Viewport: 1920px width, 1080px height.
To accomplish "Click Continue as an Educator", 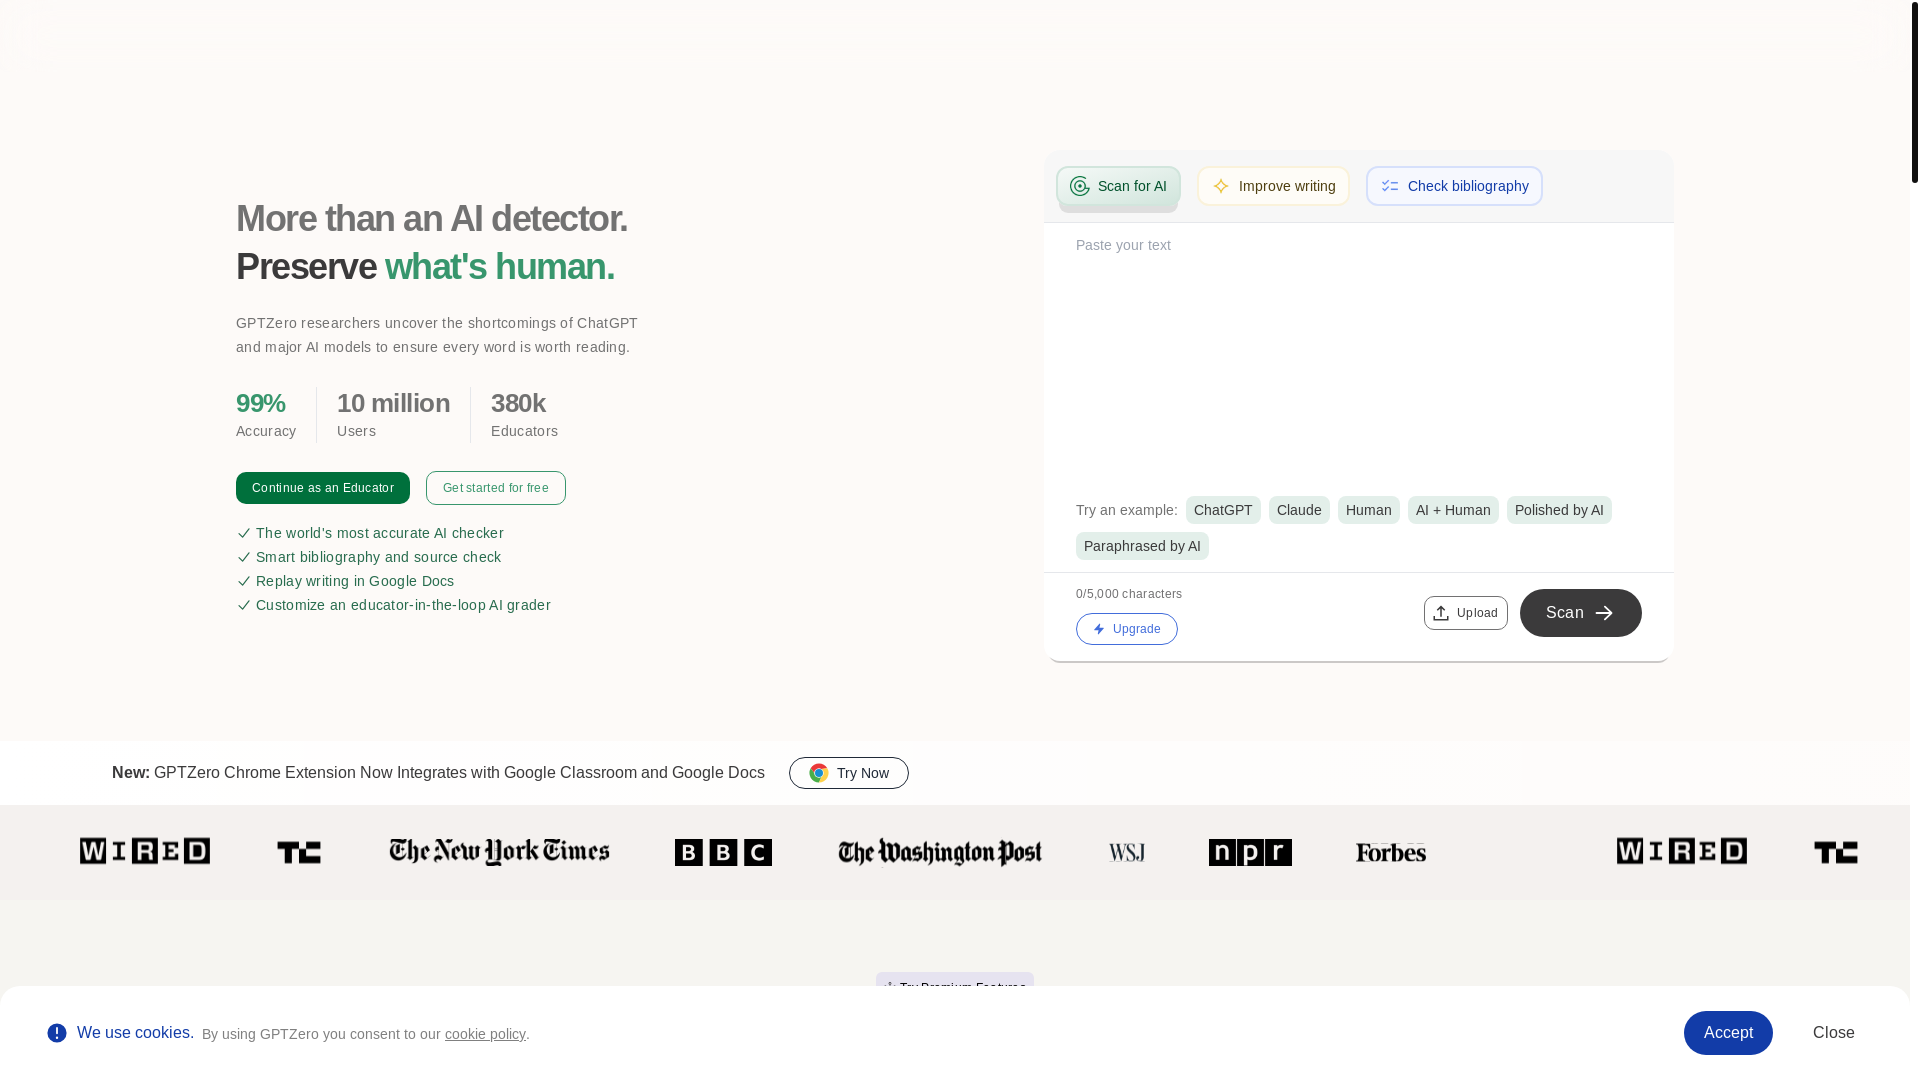I will (323, 488).
